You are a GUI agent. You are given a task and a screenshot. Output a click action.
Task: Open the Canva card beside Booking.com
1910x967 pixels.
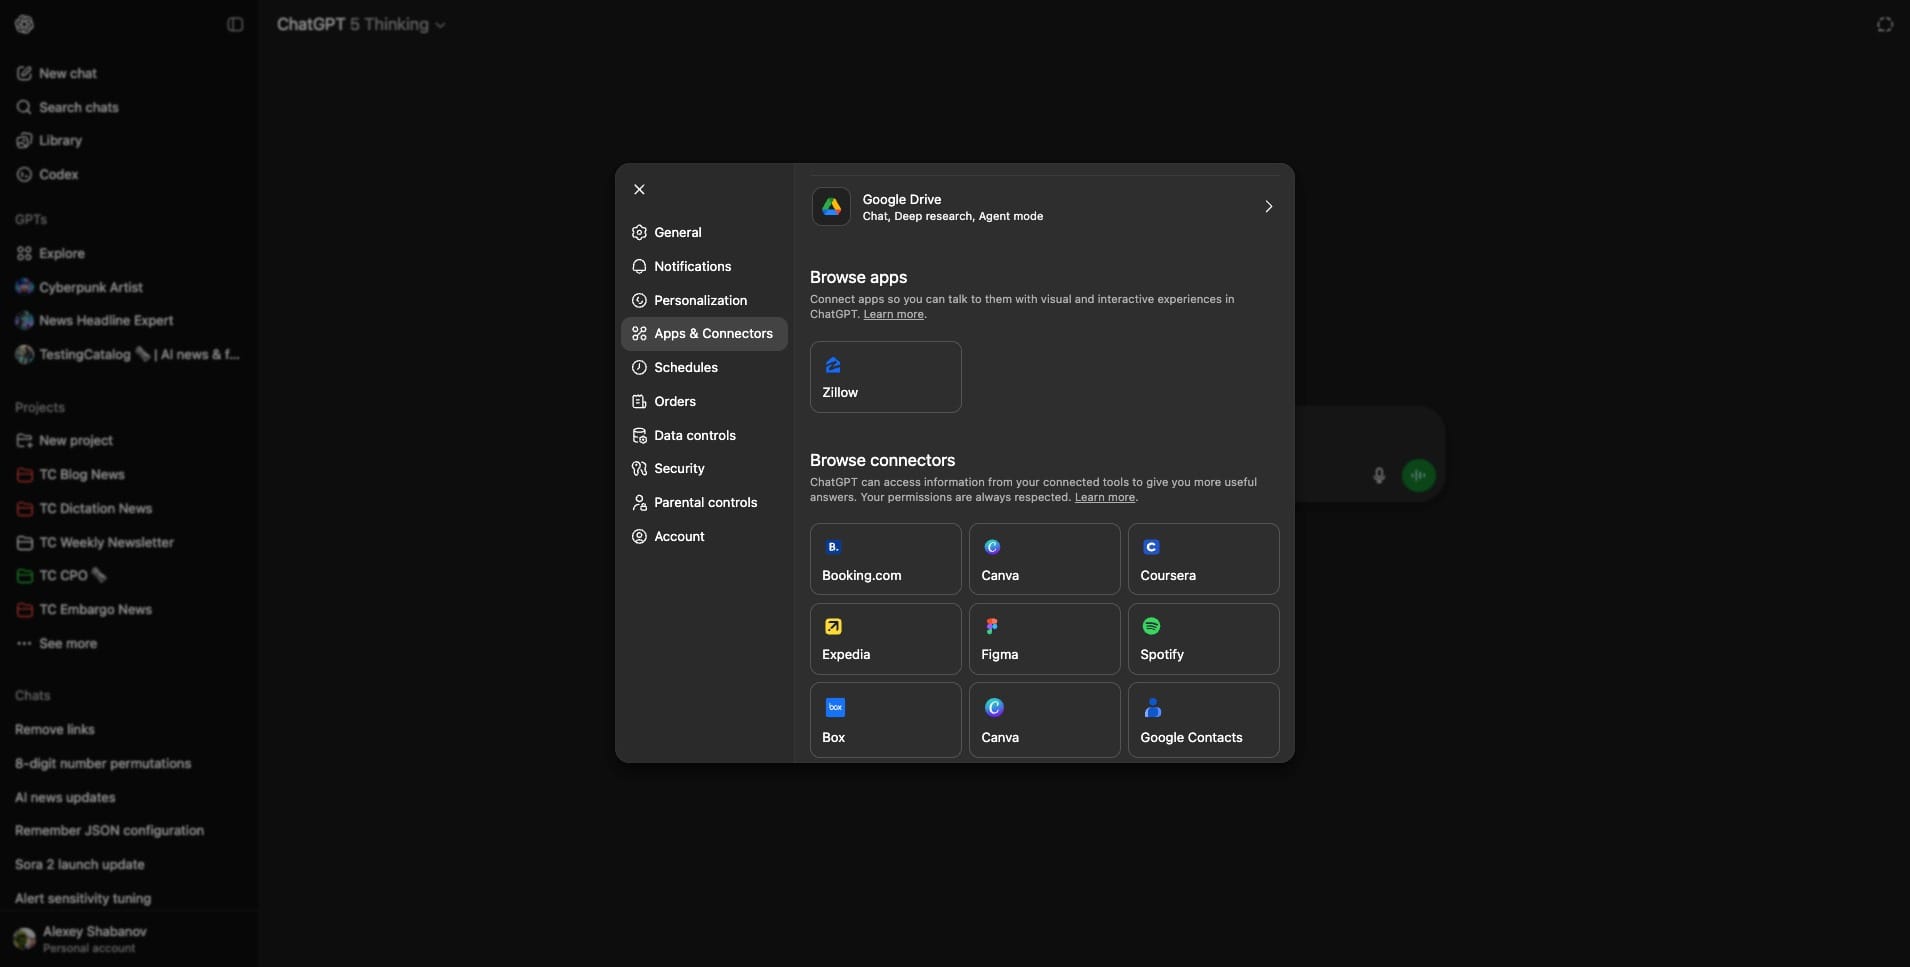pos(1044,559)
